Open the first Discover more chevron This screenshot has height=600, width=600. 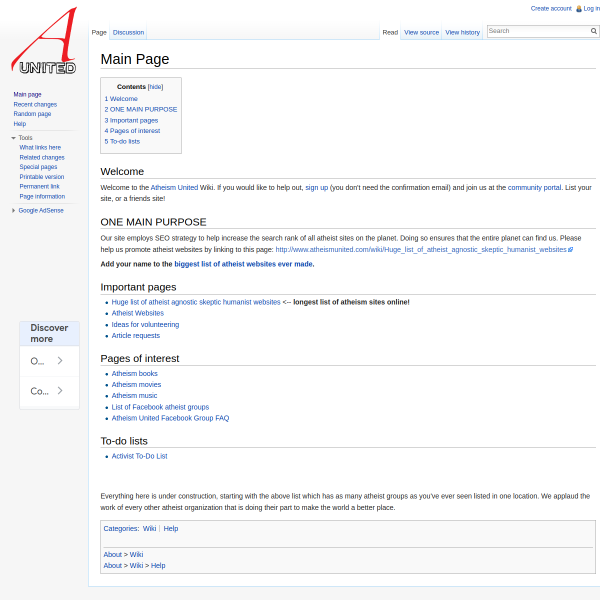60,360
